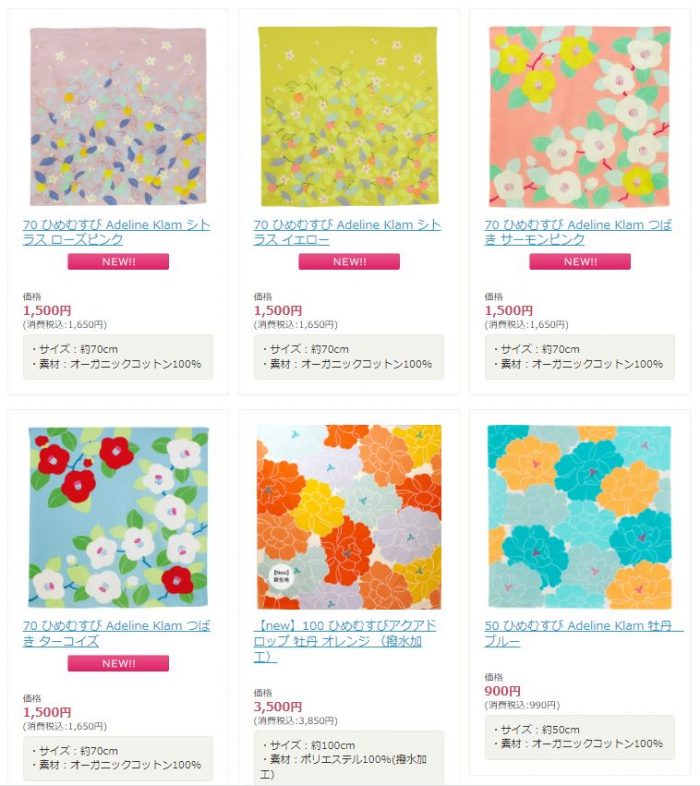
Task: Click the 【new】100 ひめむすびアクアドロップ 牡丹 オレンジ link
Action: (345, 641)
